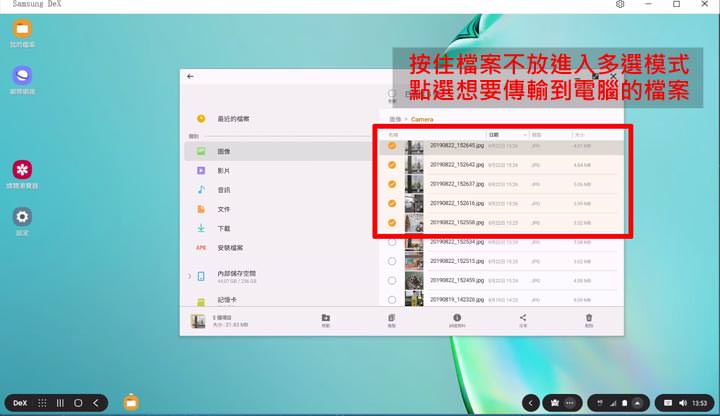Check the 20190822_152534.jpg checkbox
The image size is (720, 416).
(x=392, y=242)
